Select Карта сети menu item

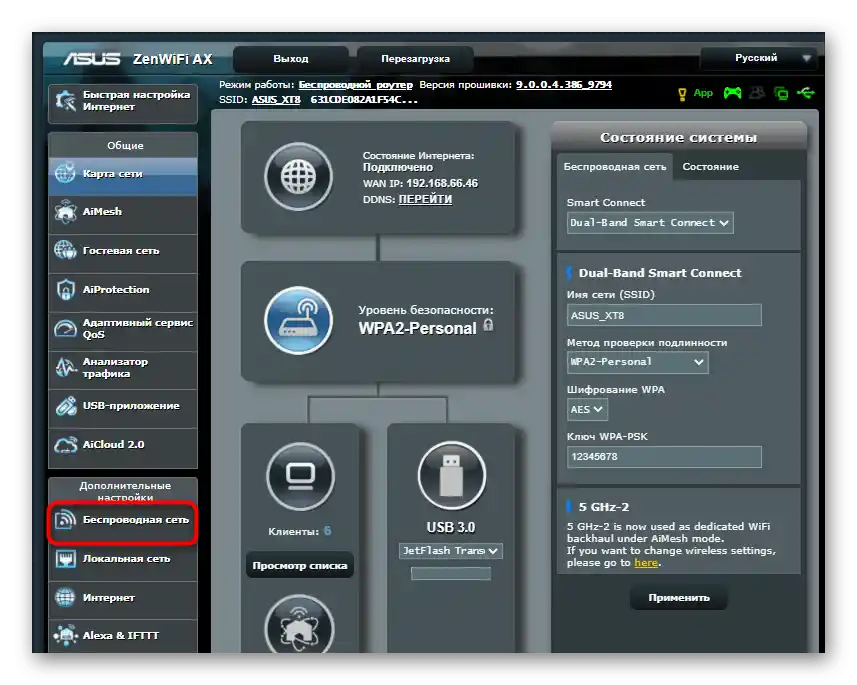(x=123, y=175)
